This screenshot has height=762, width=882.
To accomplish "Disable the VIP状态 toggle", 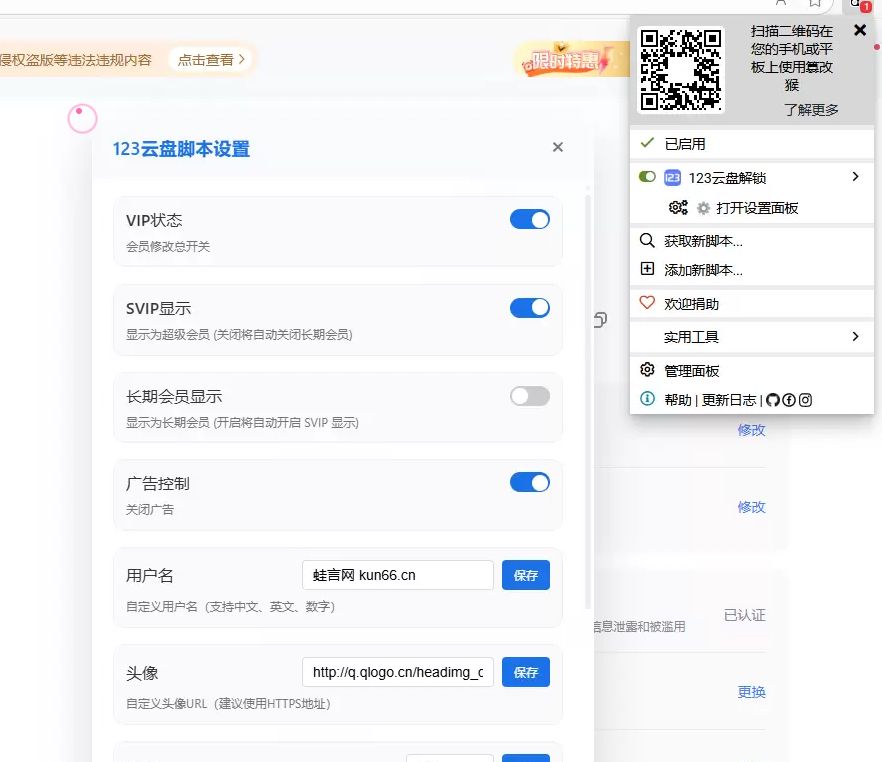I will (530, 219).
